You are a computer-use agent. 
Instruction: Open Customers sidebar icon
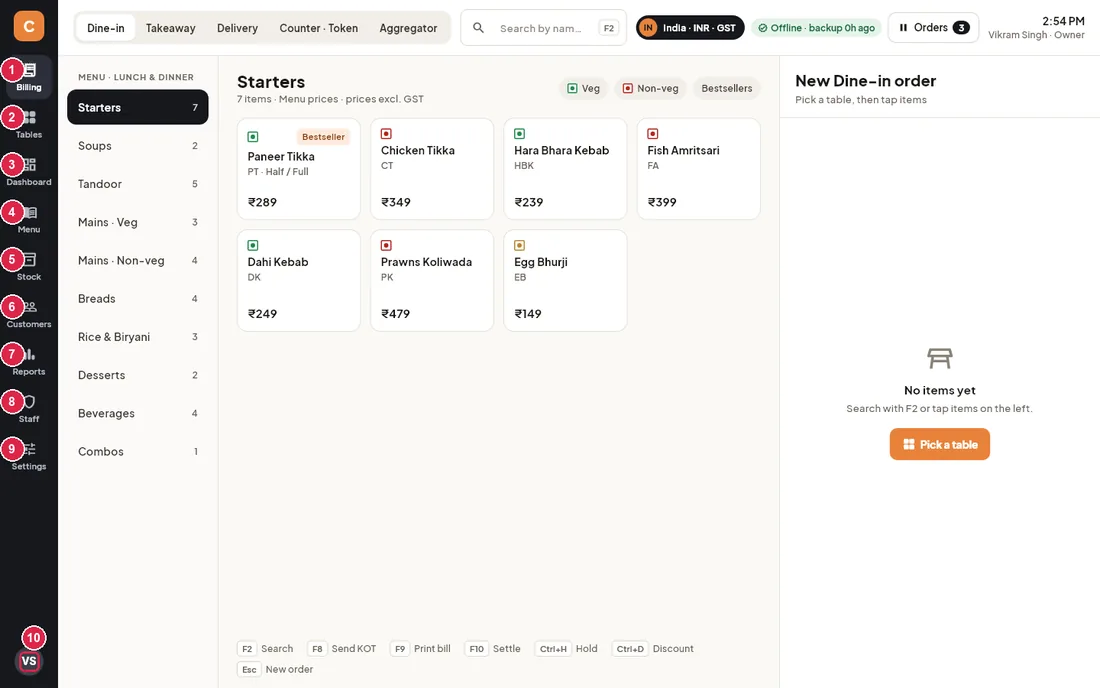(29, 313)
